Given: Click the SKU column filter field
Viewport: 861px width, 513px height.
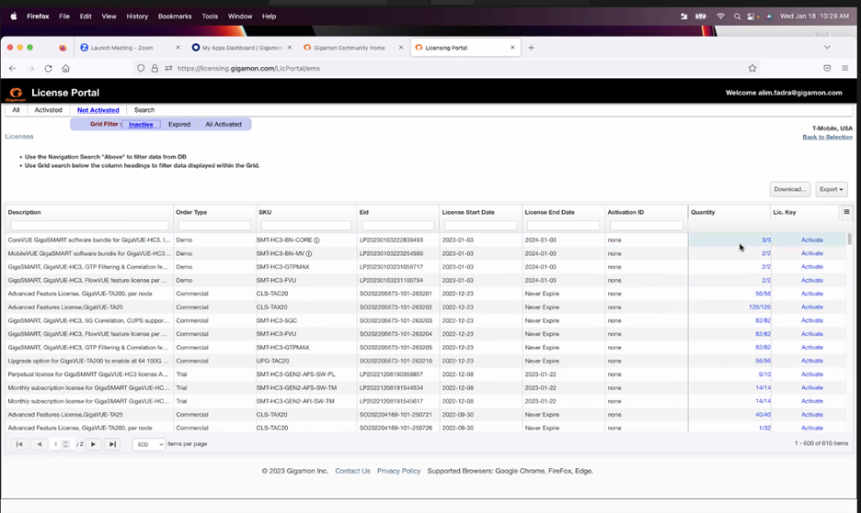Looking at the screenshot, I should [x=305, y=226].
